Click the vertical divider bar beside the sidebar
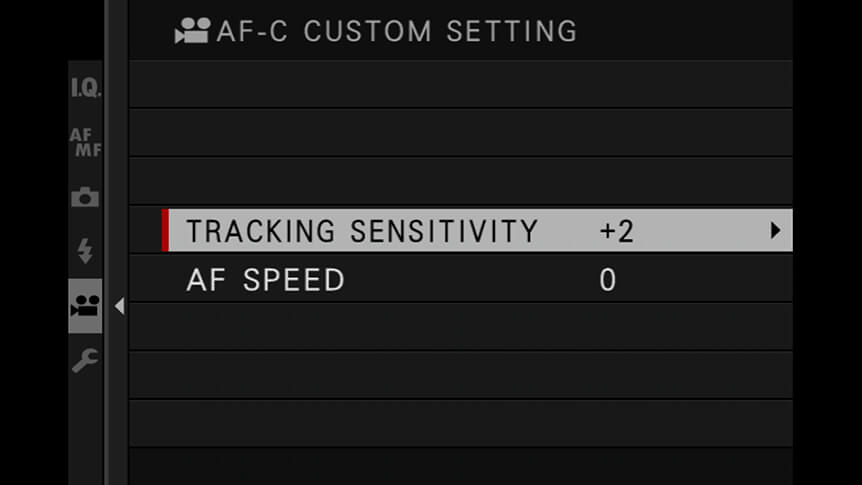This screenshot has height=485, width=862. point(116,242)
